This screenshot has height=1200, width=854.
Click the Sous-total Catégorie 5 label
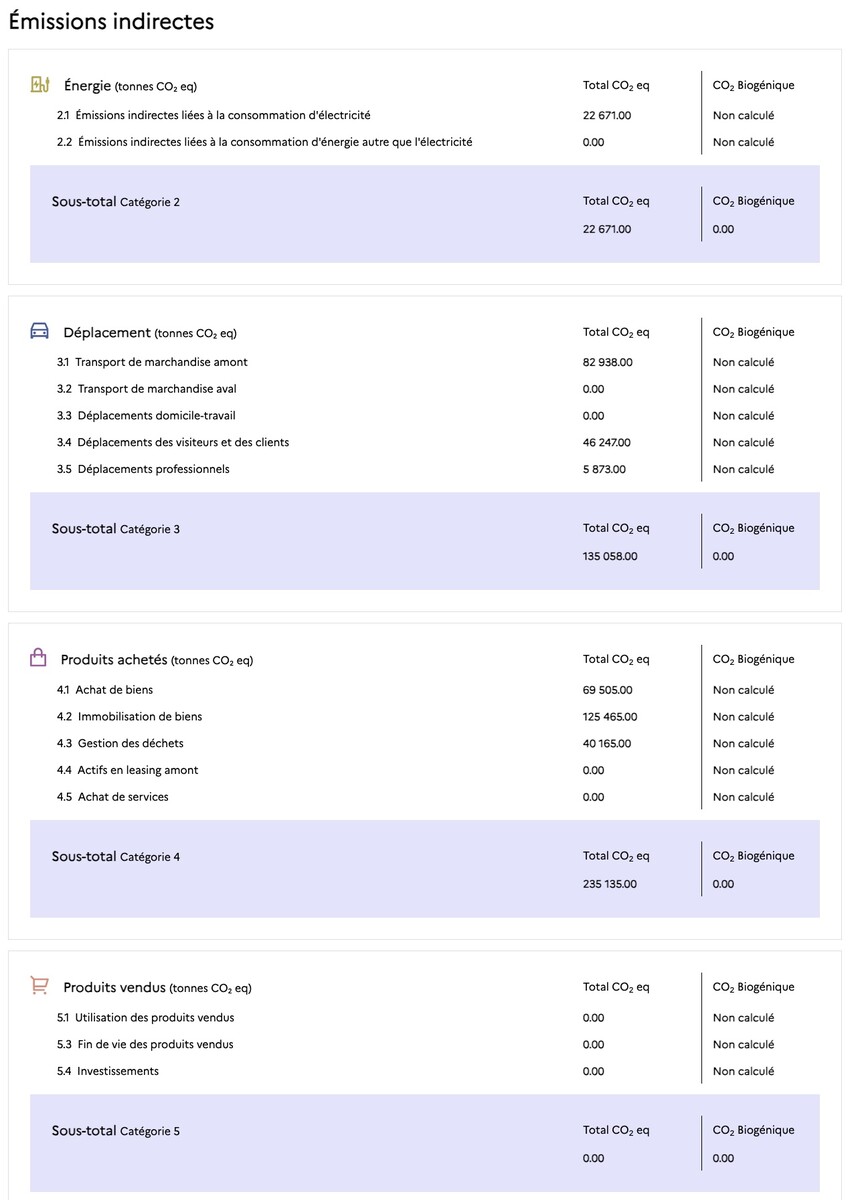pos(116,1131)
